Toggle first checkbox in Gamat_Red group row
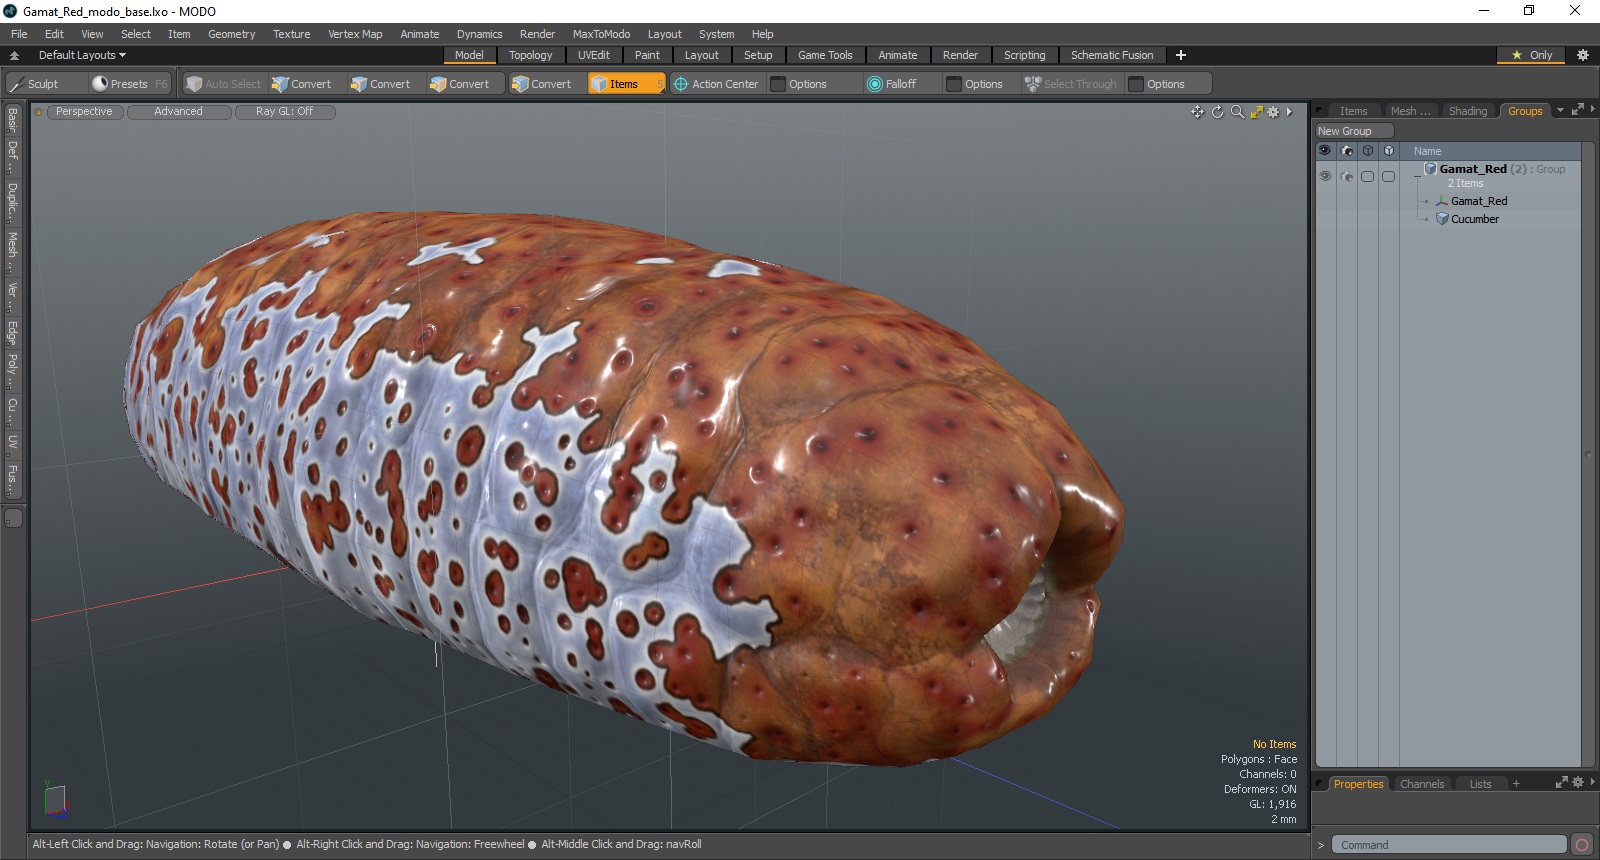This screenshot has width=1600, height=860. click(x=1367, y=176)
